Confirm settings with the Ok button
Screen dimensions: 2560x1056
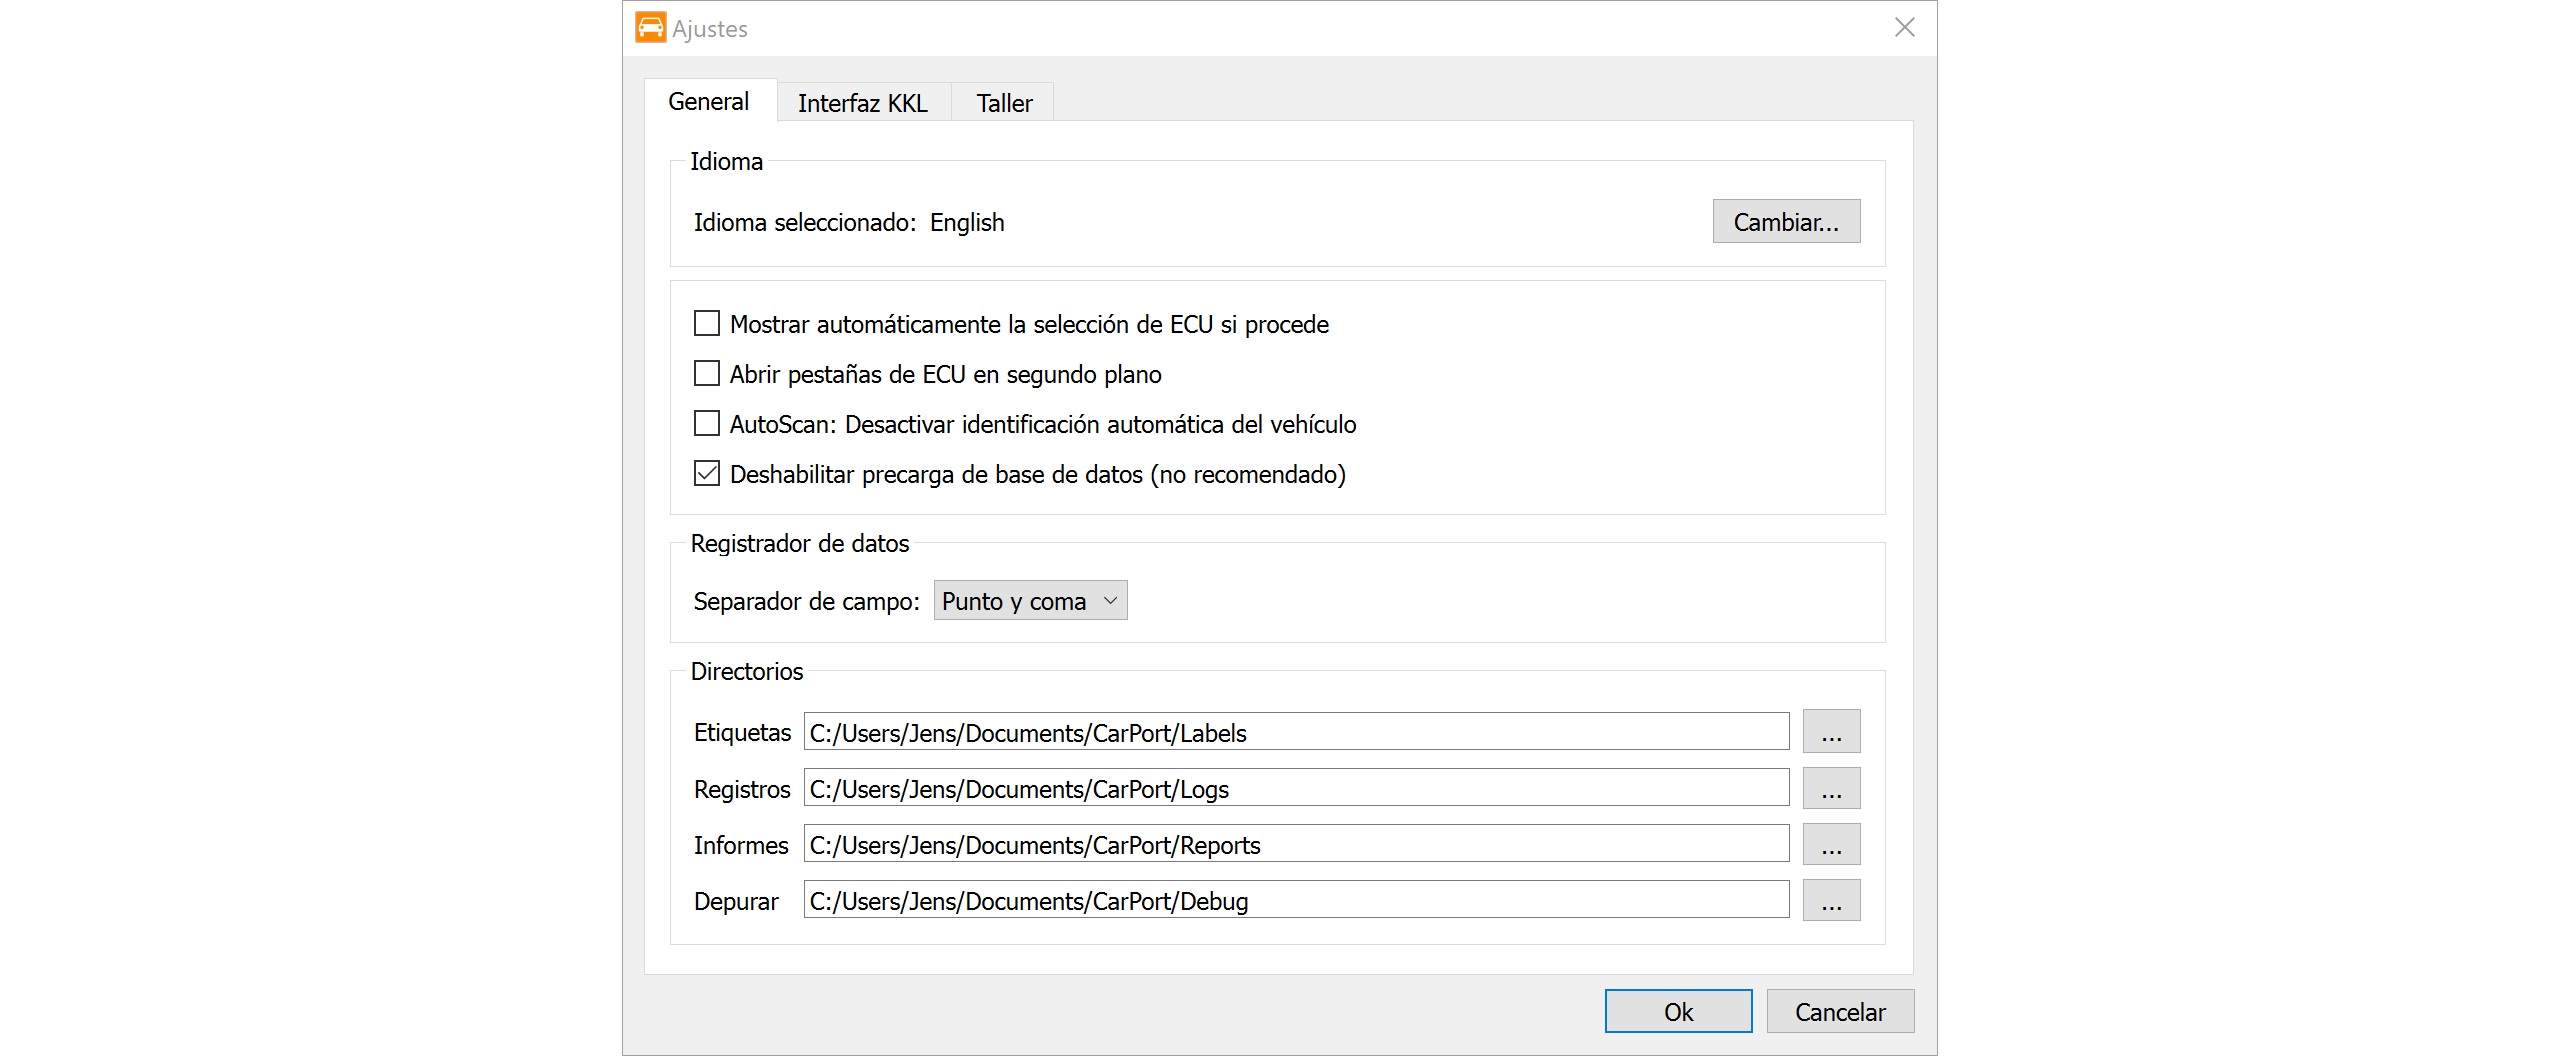(x=1677, y=1011)
